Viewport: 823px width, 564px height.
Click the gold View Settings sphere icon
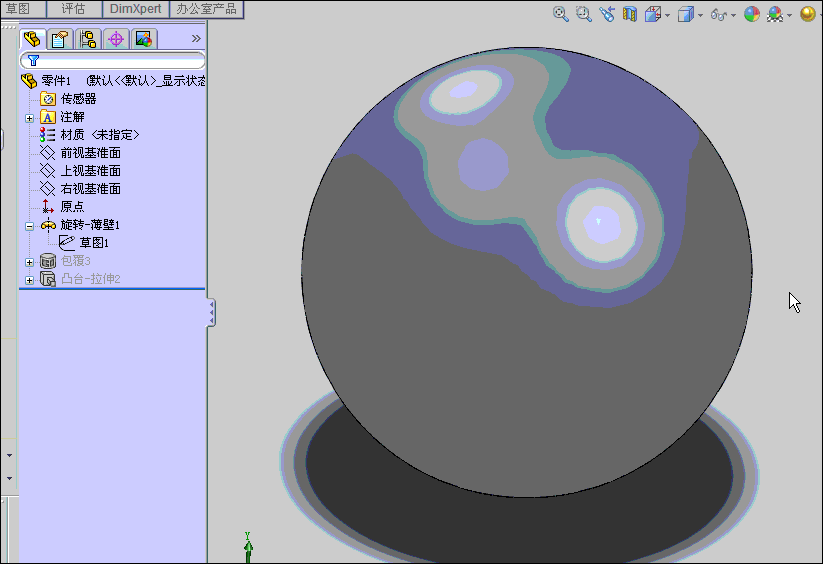click(807, 14)
